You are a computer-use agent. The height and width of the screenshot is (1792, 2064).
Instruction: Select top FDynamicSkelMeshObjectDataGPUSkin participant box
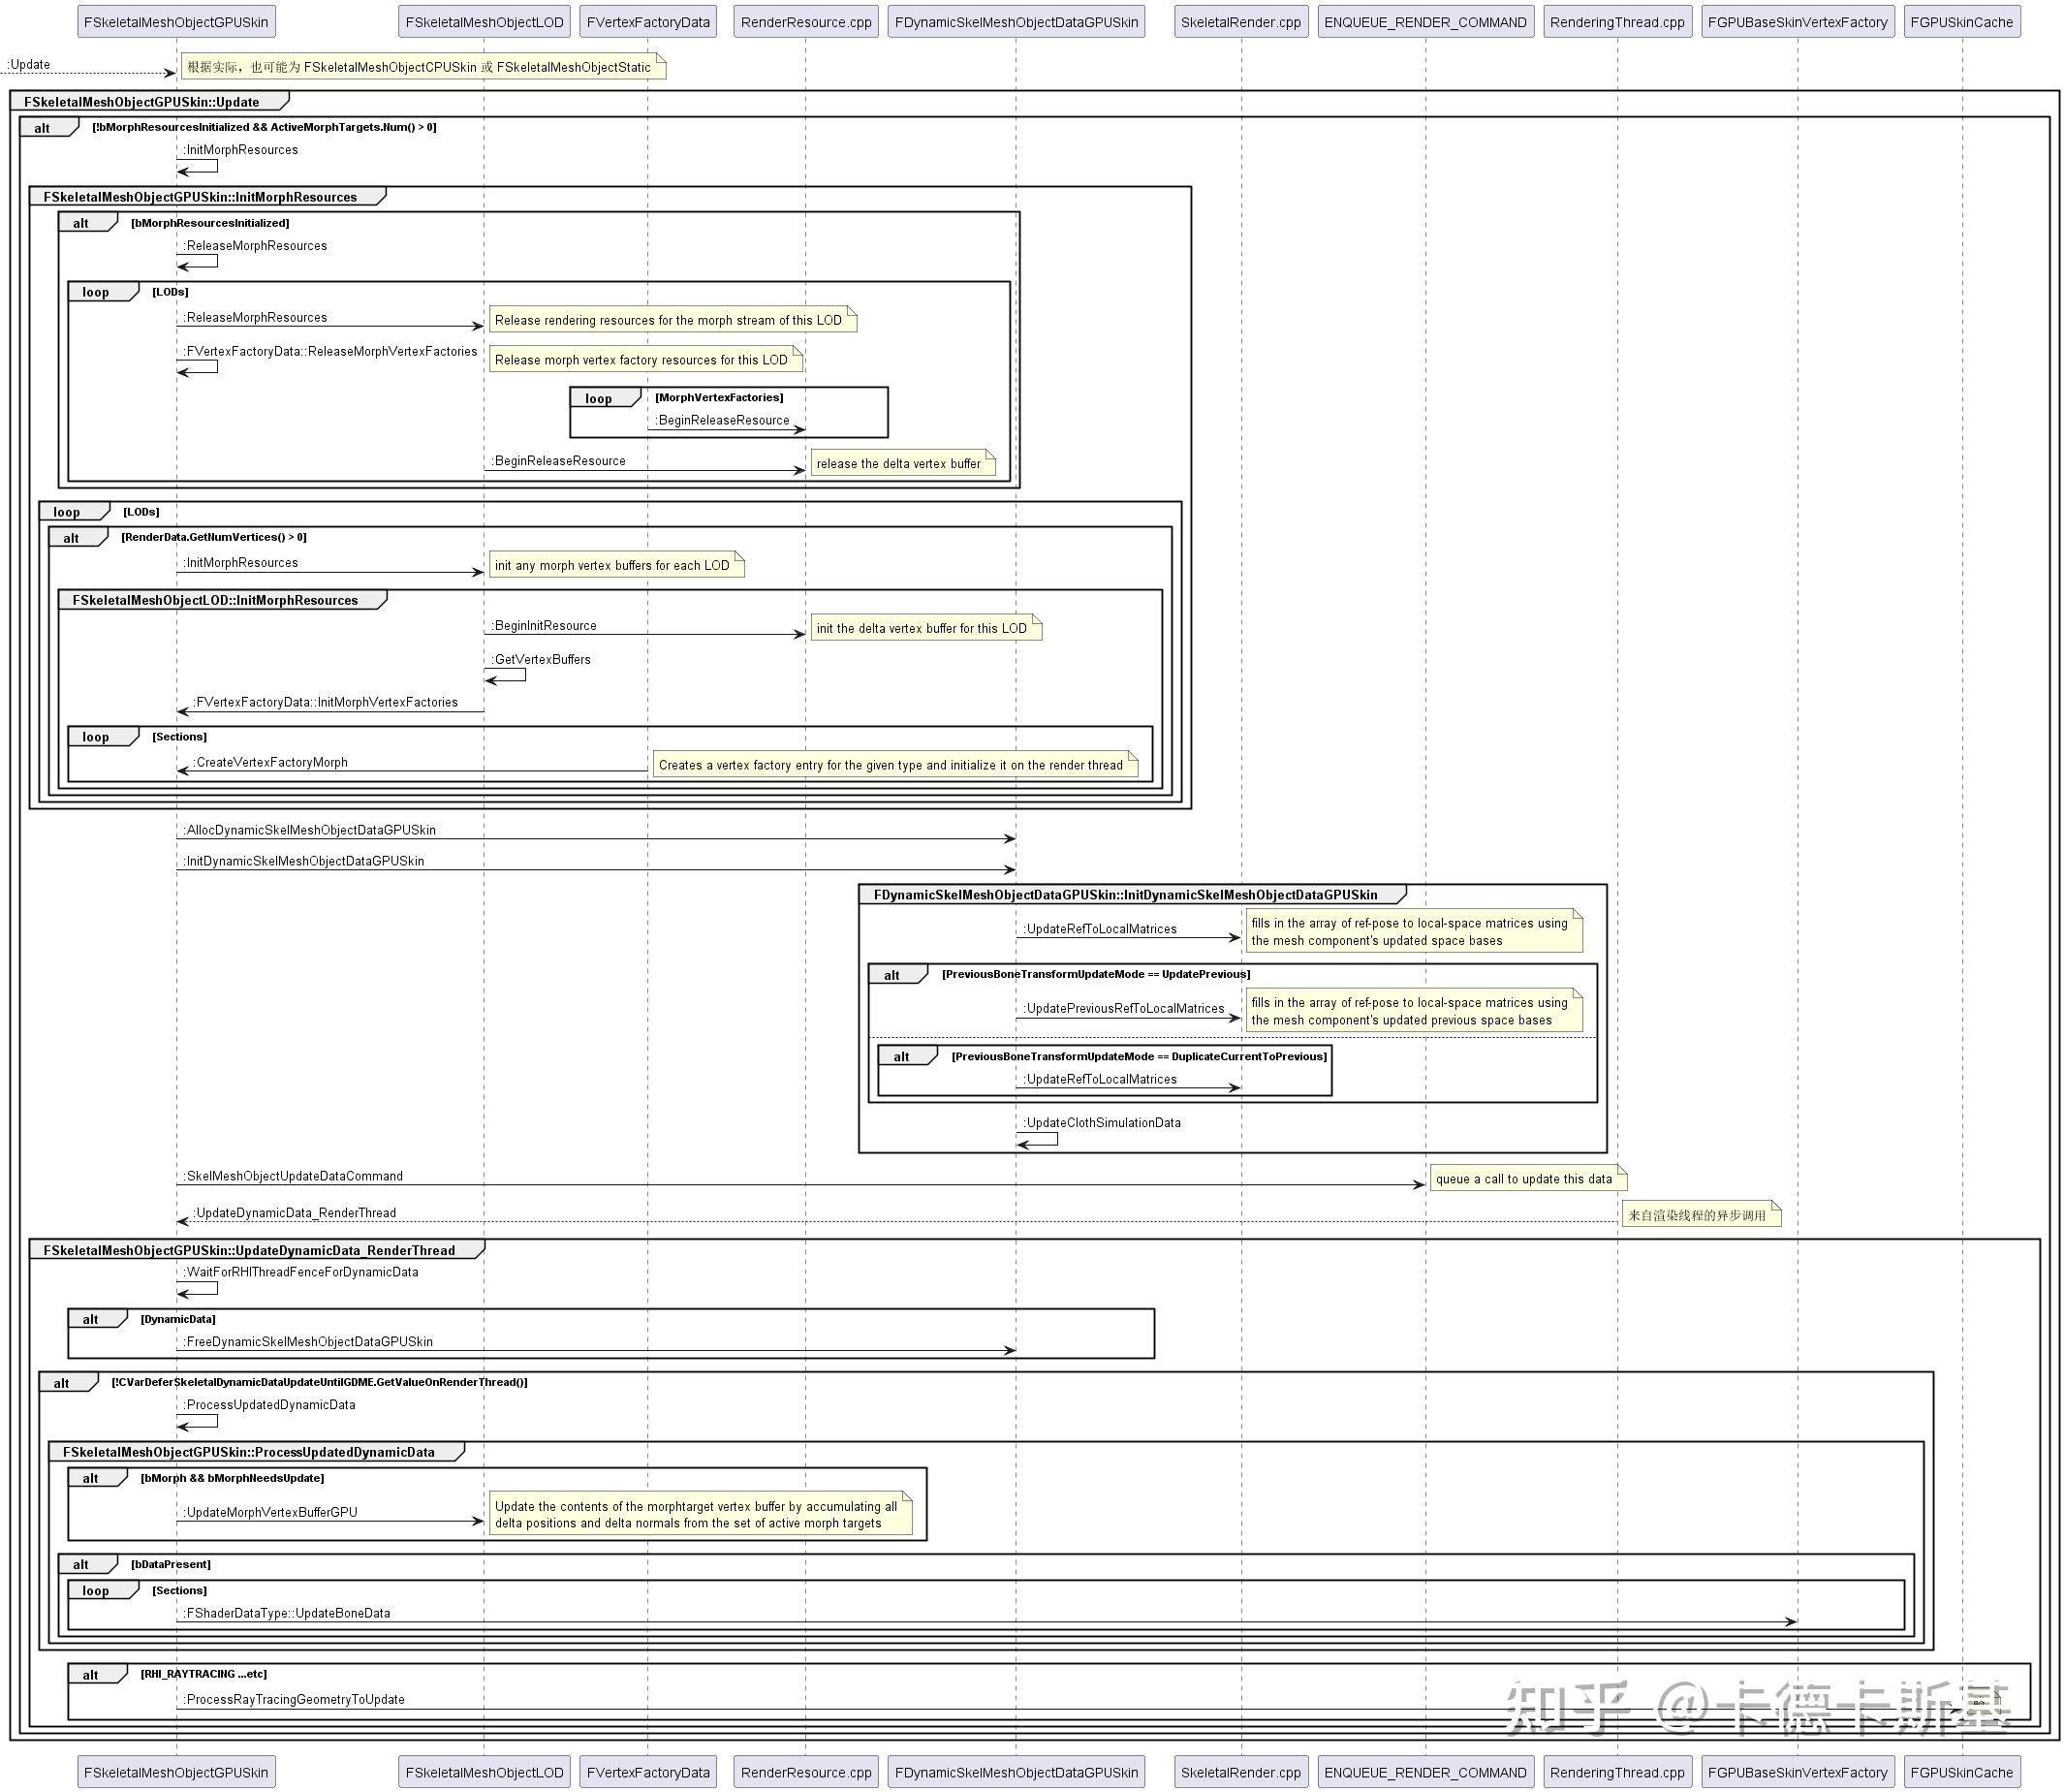[x=1016, y=22]
